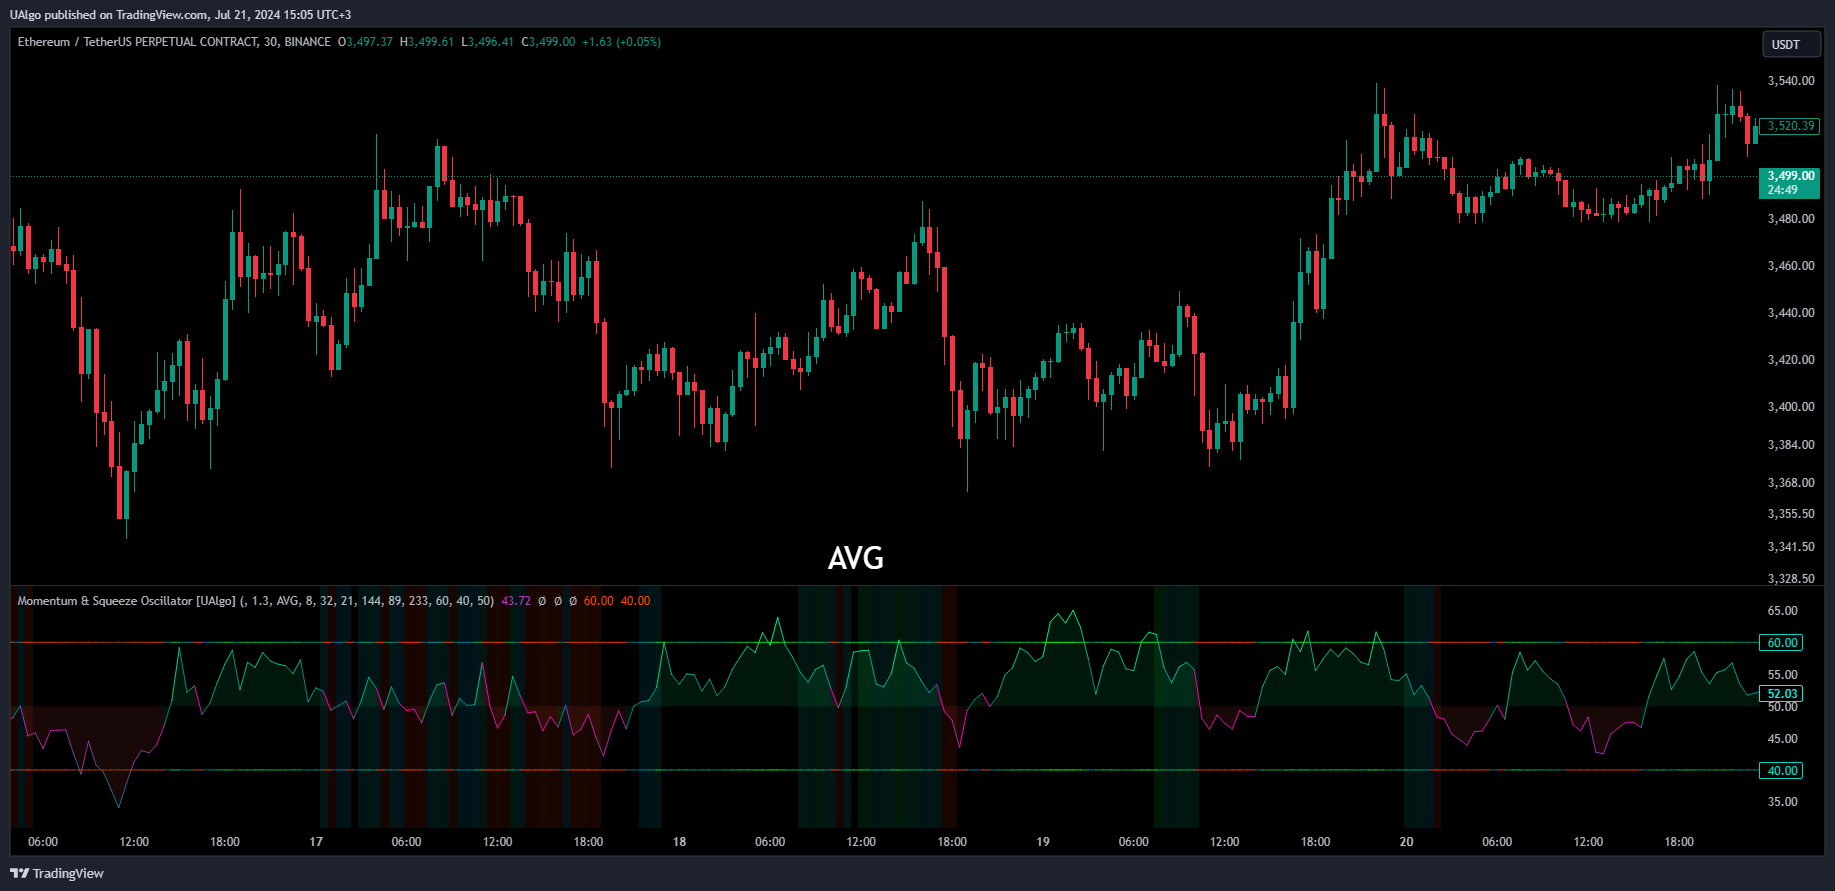Select the 3,520.39 price label
The width and height of the screenshot is (1835, 891).
tap(1790, 126)
